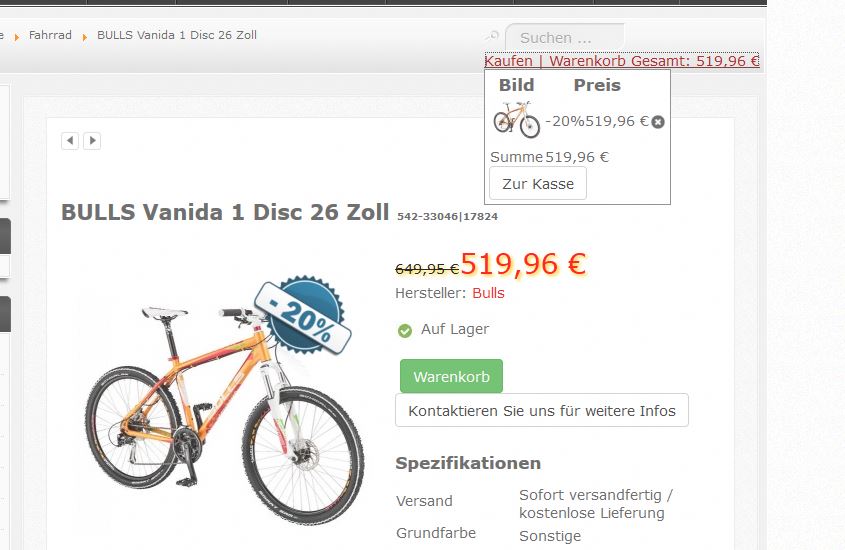The height and width of the screenshot is (550, 845).
Task: Click the next product arrow
Action: [92, 141]
